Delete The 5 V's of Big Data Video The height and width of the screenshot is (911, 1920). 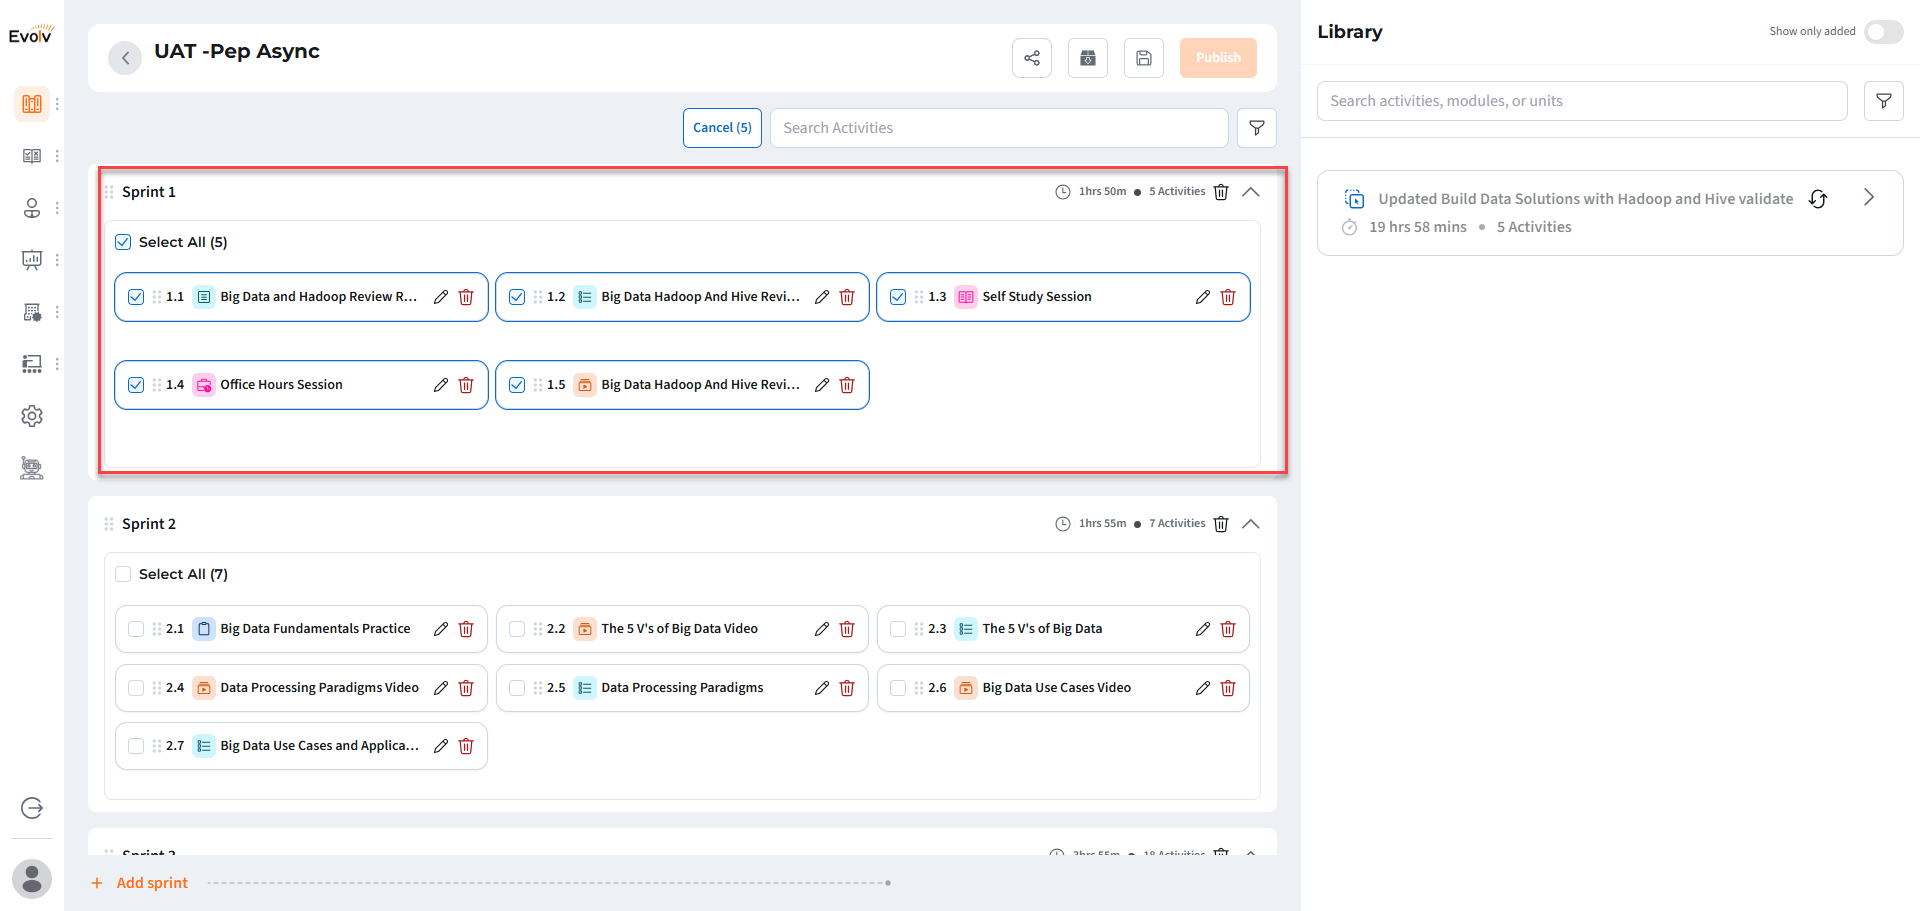847,629
